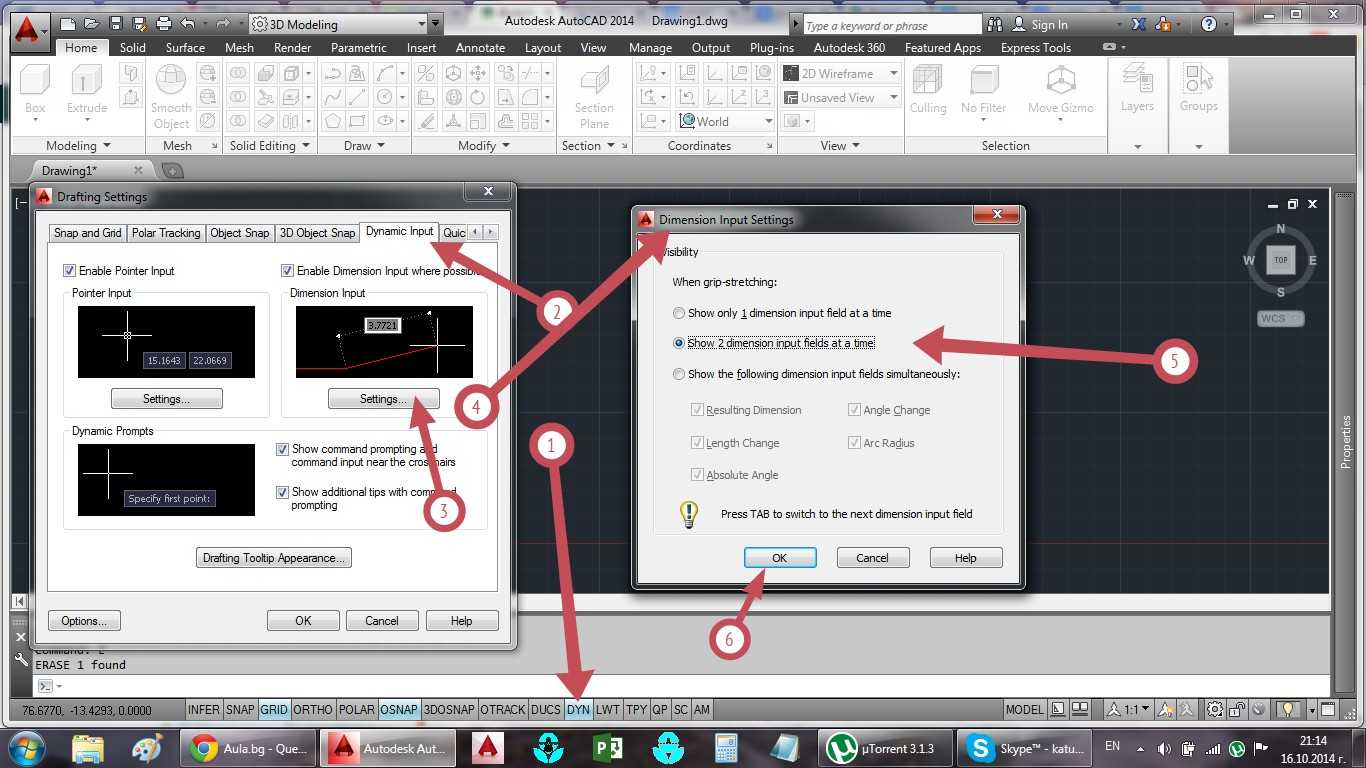Screen dimensions: 1366x768
Task: Click the Save icon in quick access toolbar
Action: coord(115,23)
